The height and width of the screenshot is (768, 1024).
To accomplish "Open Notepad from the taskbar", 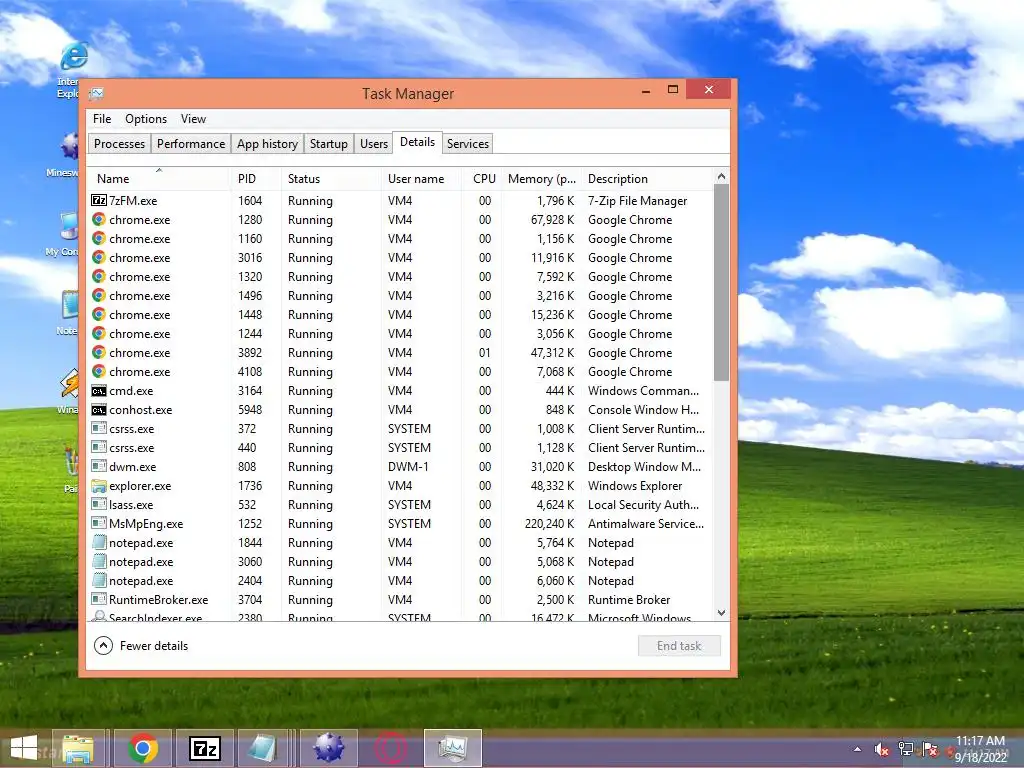I will [x=264, y=748].
